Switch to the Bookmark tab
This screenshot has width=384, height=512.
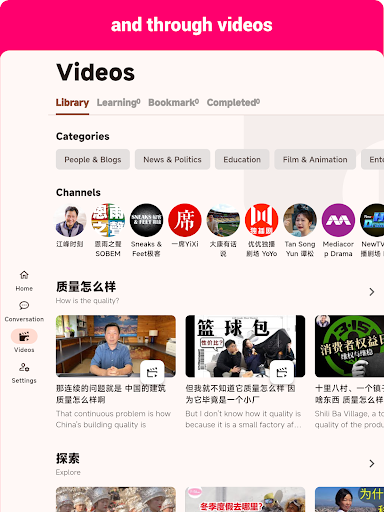[173, 103]
